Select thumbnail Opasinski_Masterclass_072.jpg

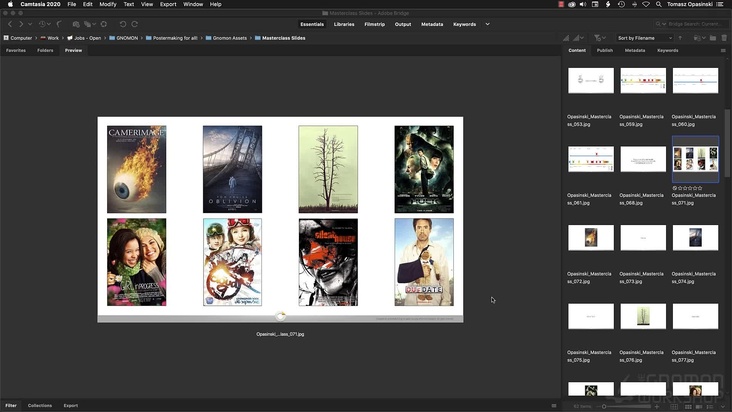[591, 237]
